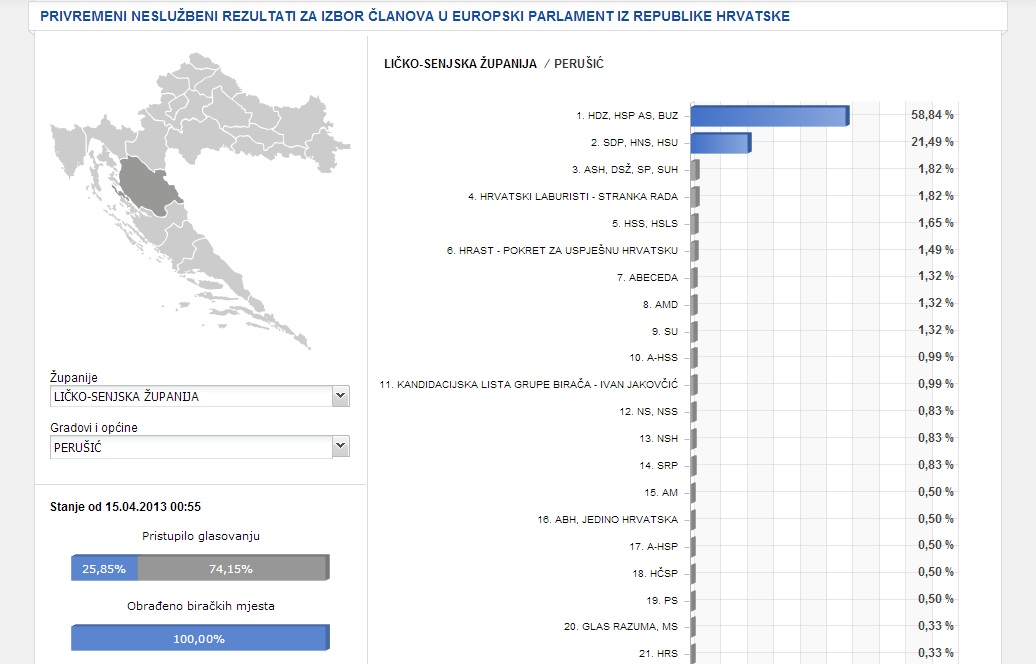Click the Ivan Jakovčić candidate list label
Image resolution: width=1036 pixels, height=664 pixels.
point(529,385)
